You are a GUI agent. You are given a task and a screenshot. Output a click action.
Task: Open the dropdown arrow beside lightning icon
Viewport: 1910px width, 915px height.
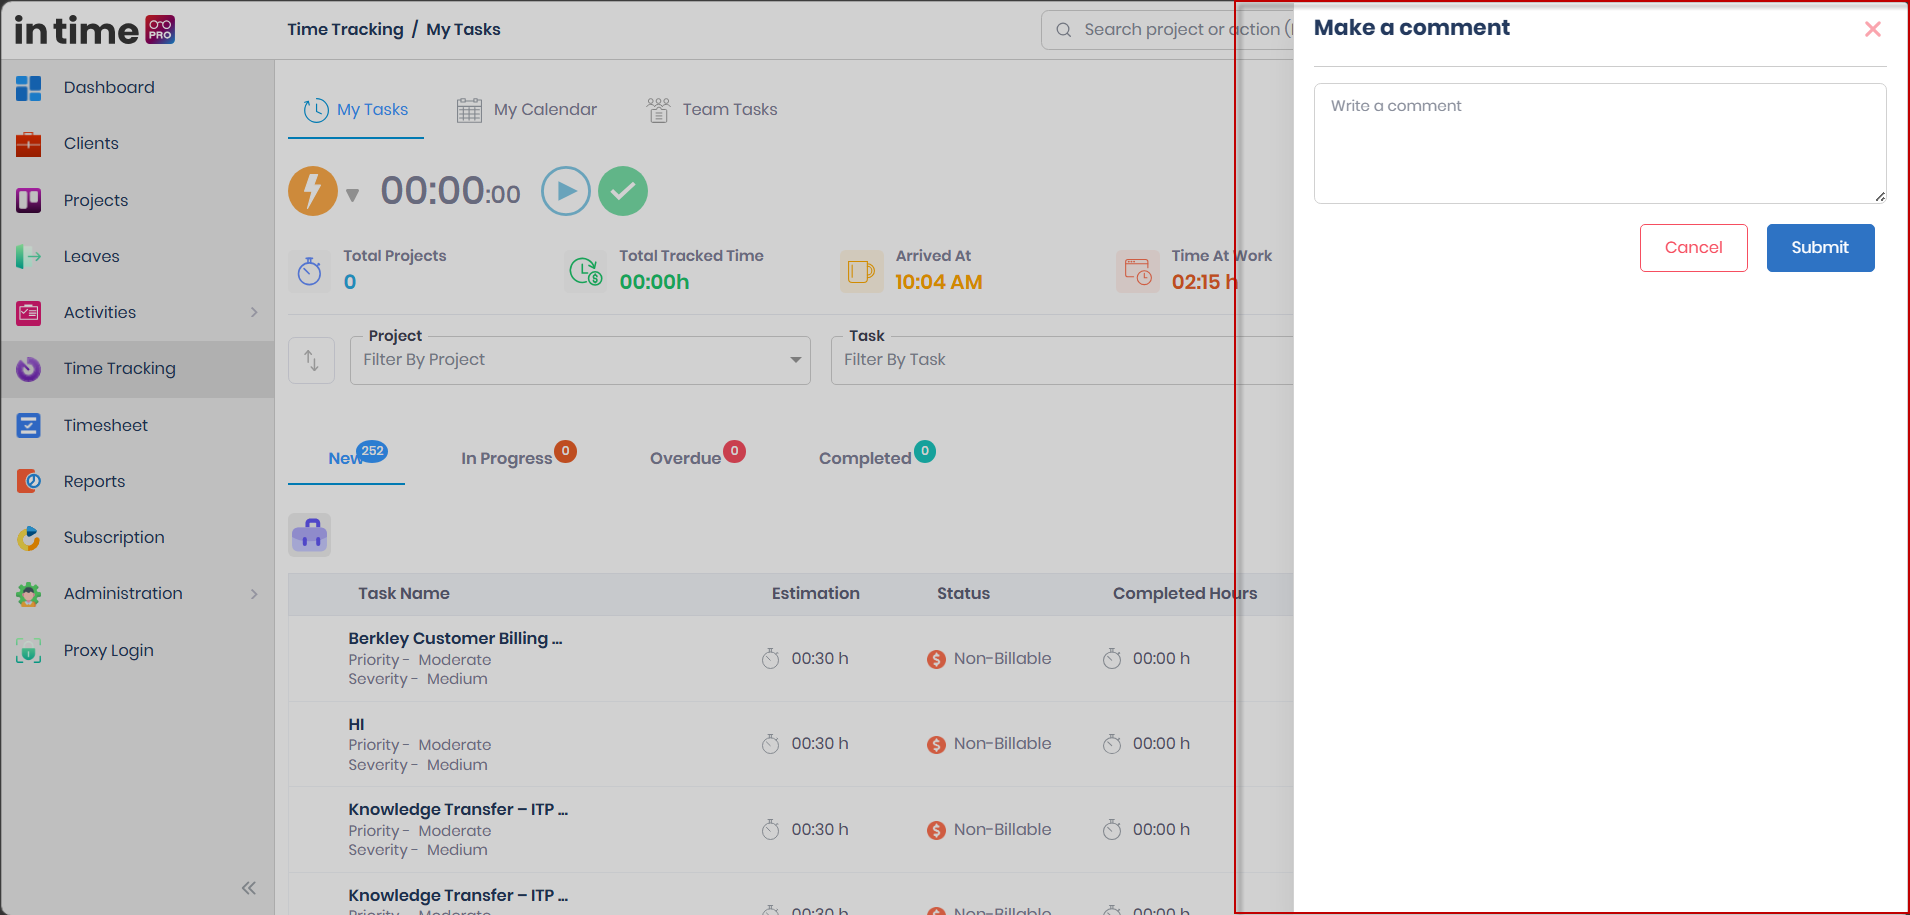coord(352,194)
